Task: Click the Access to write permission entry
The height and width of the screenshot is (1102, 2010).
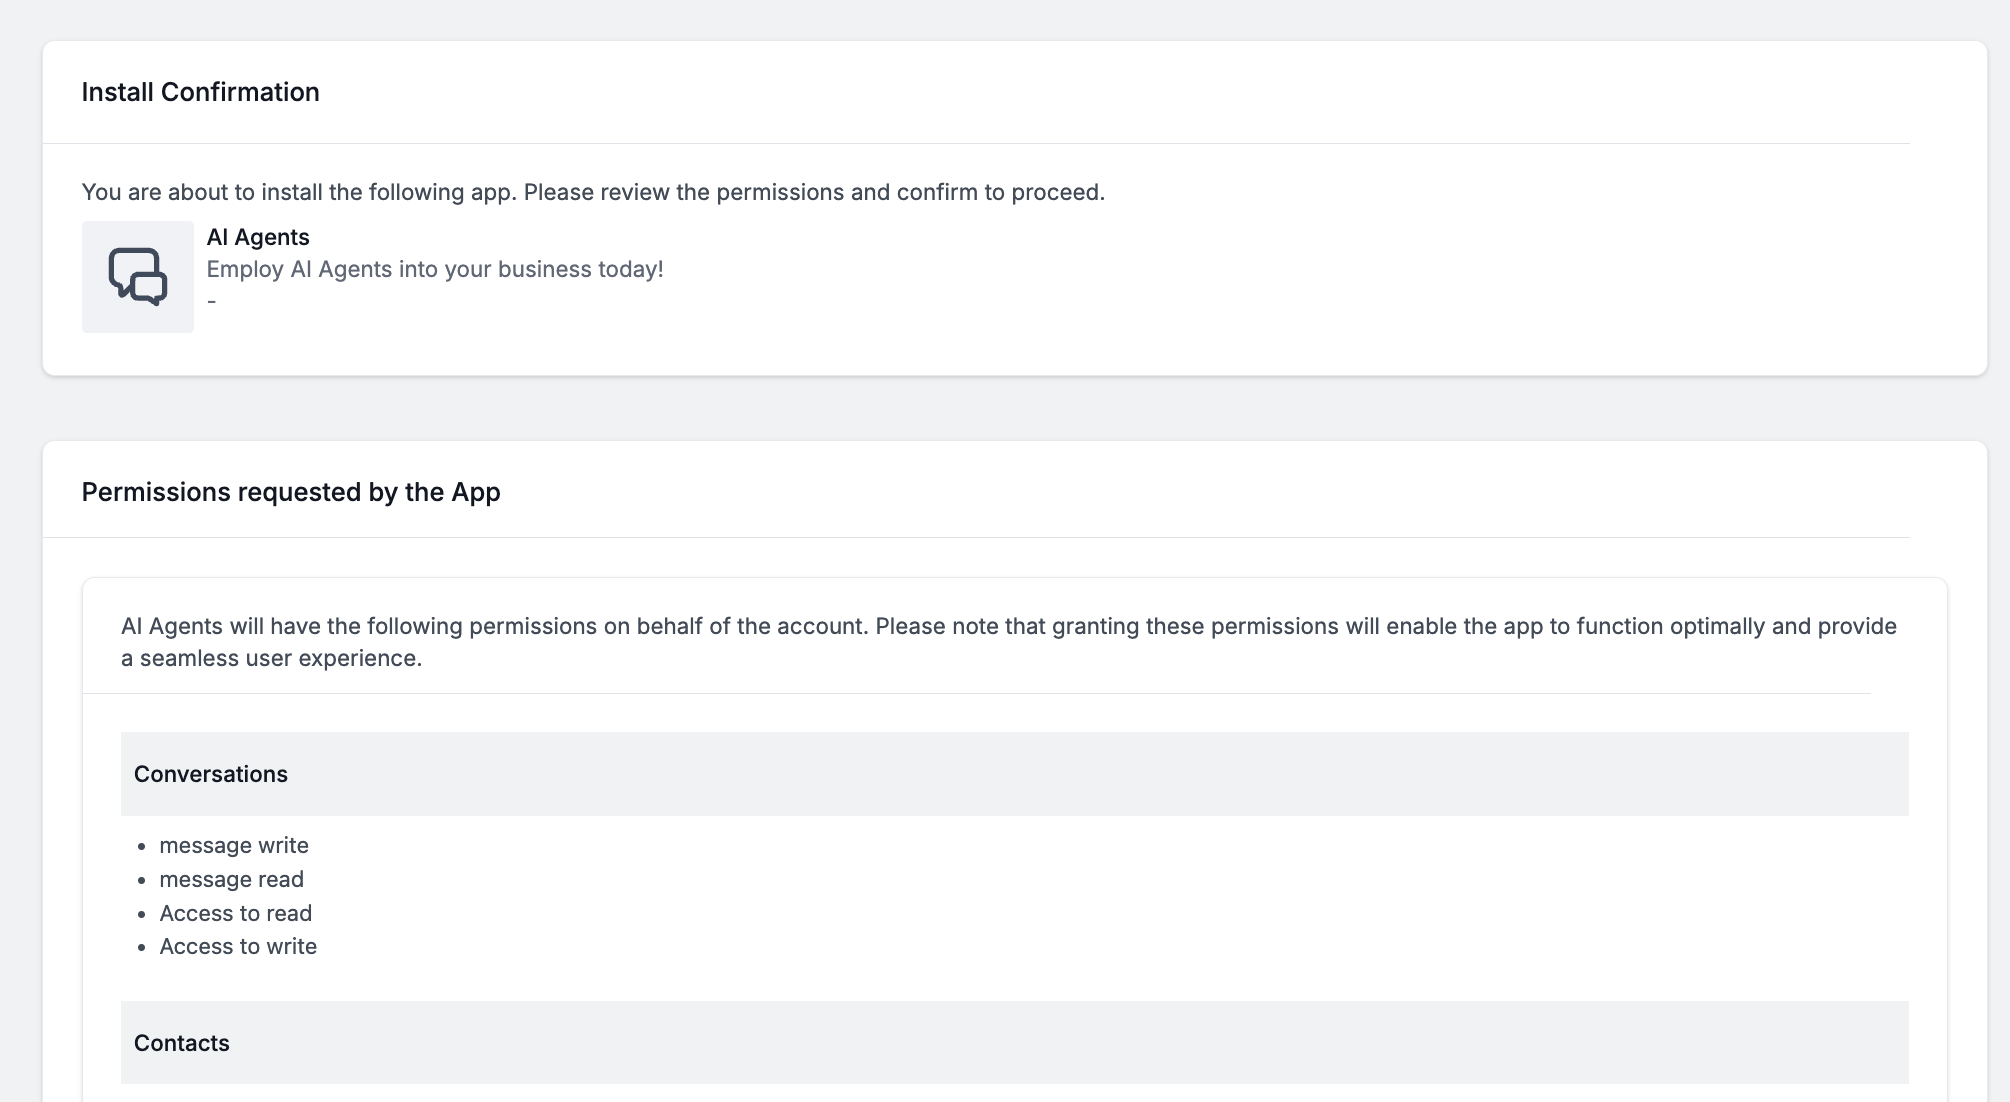Action: [x=237, y=946]
